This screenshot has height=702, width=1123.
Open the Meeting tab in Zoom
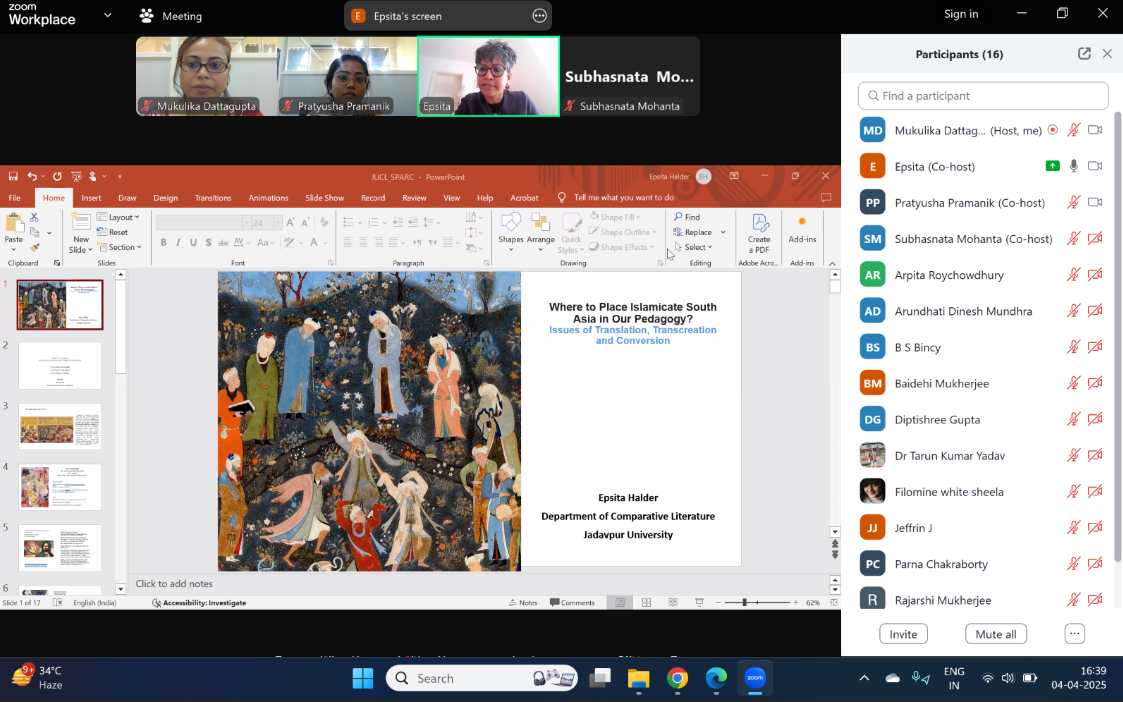[x=171, y=16]
